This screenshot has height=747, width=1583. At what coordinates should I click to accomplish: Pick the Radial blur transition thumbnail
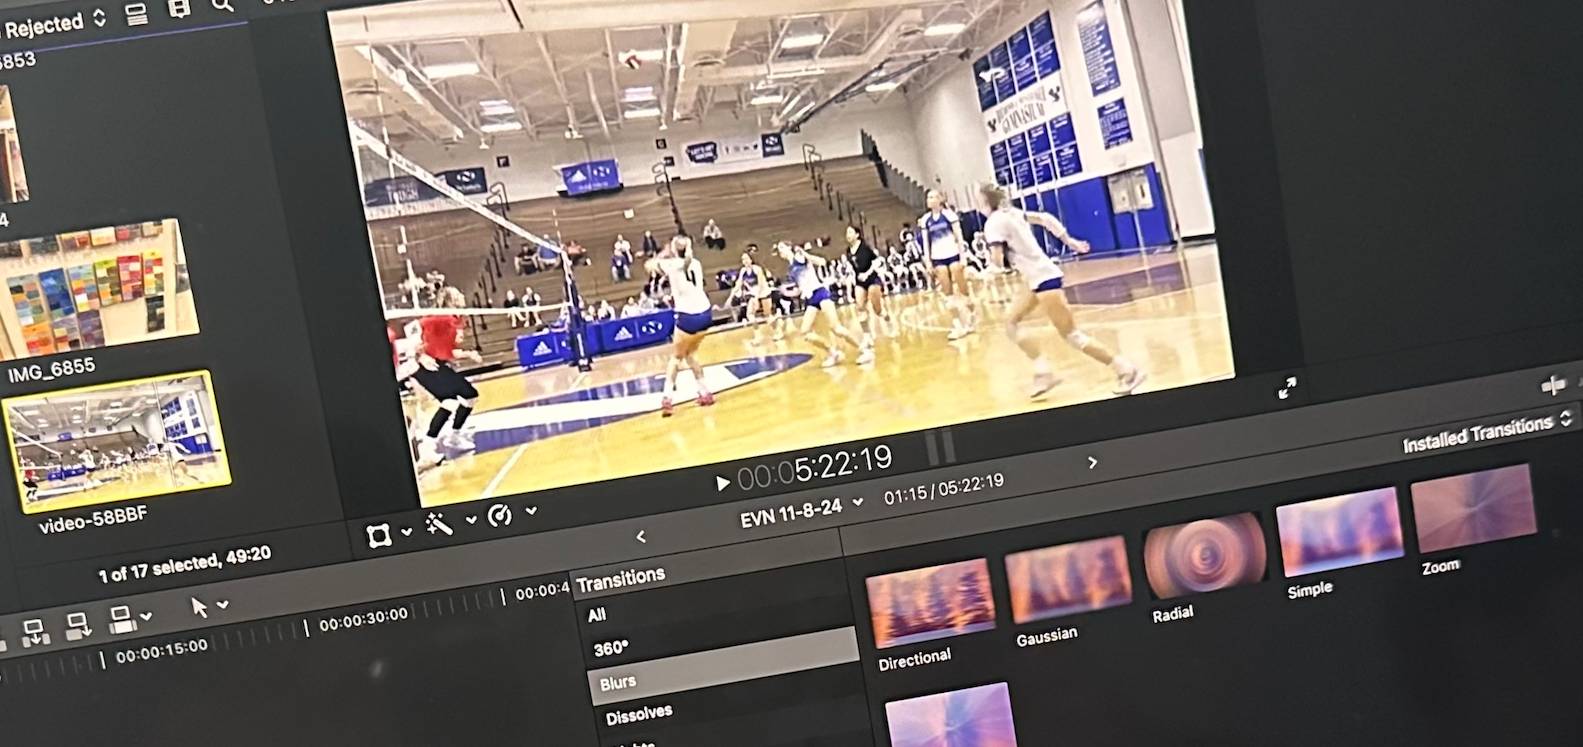1204,556
